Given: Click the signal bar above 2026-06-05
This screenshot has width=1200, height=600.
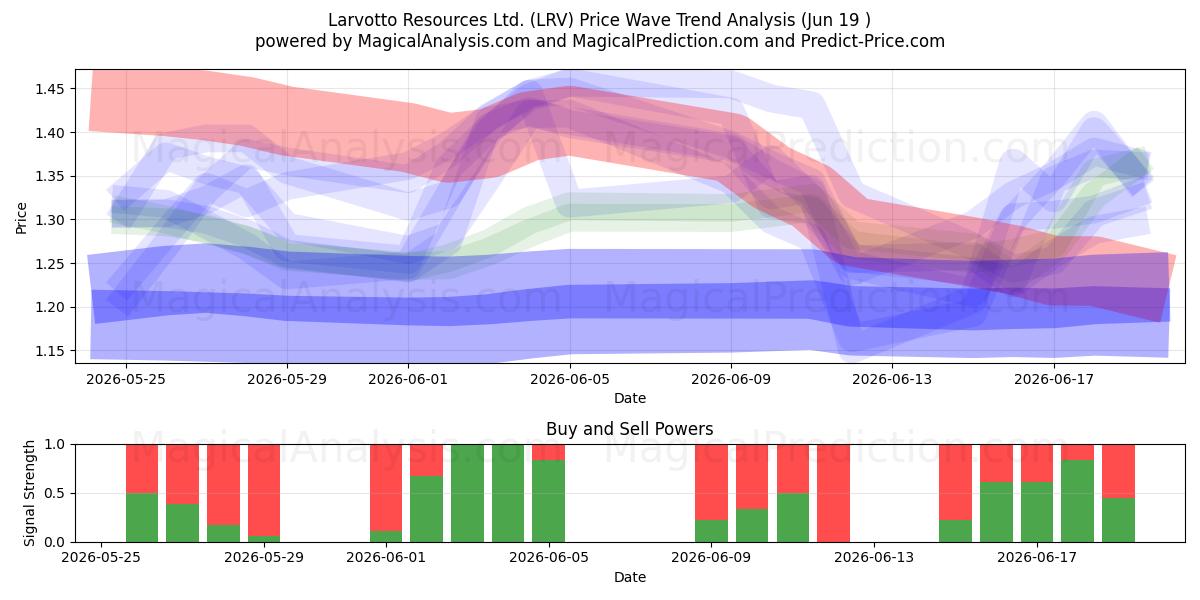Looking at the screenshot, I should coord(549,493).
